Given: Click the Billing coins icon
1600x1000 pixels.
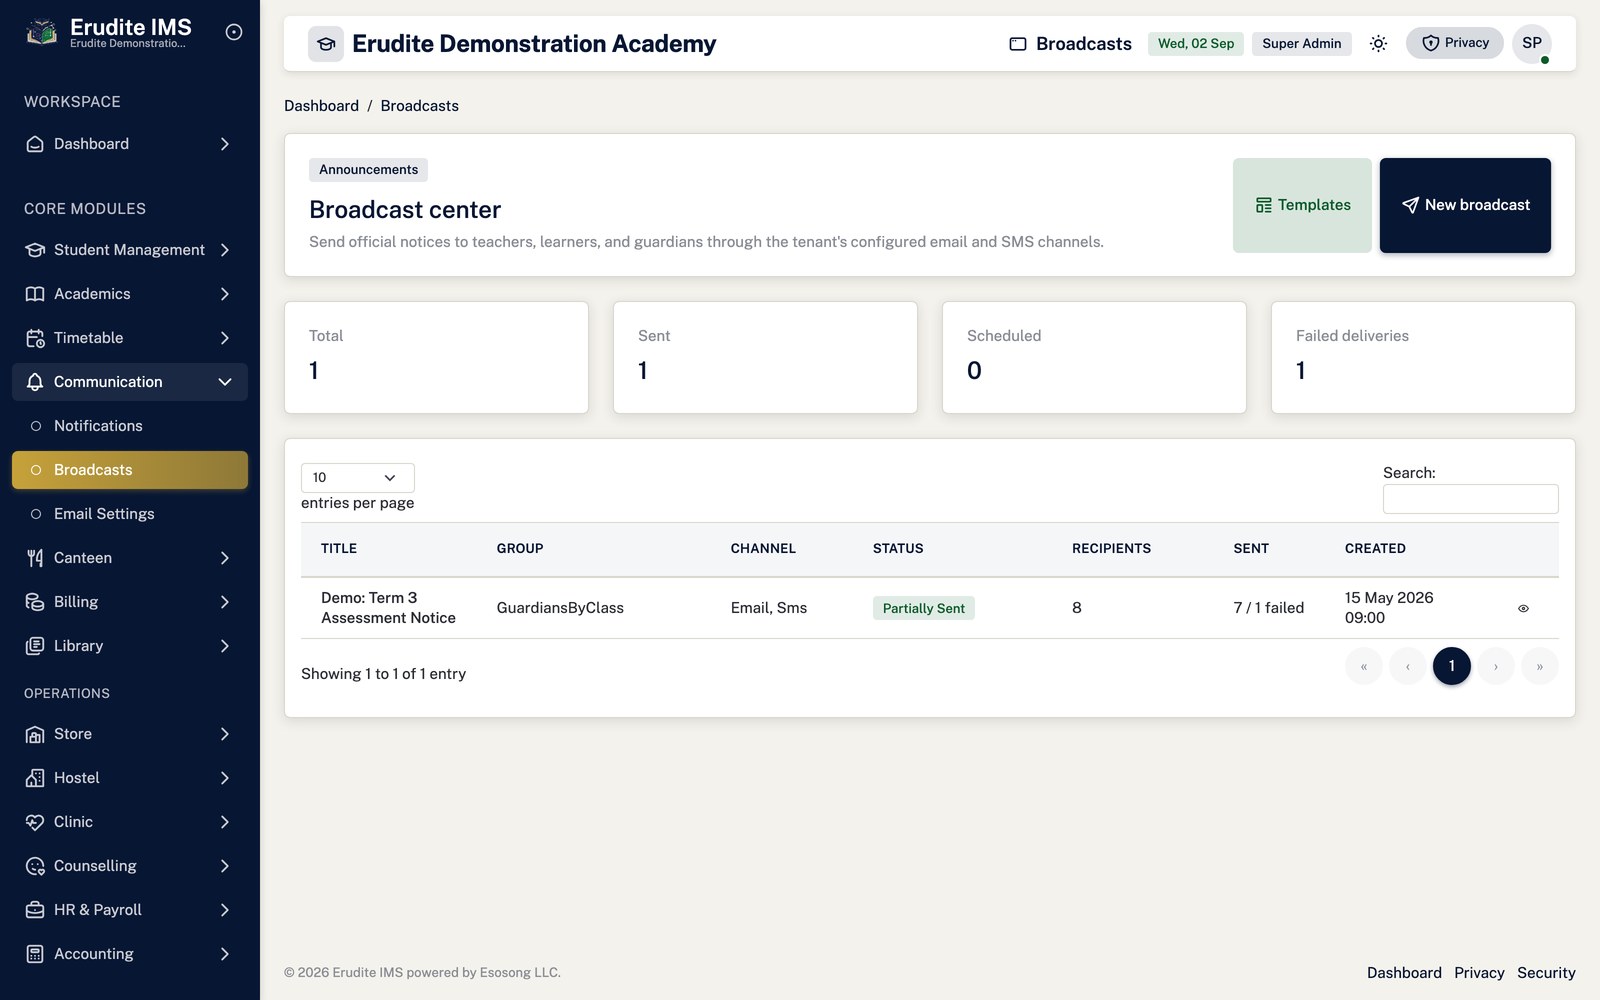Looking at the screenshot, I should [35, 602].
